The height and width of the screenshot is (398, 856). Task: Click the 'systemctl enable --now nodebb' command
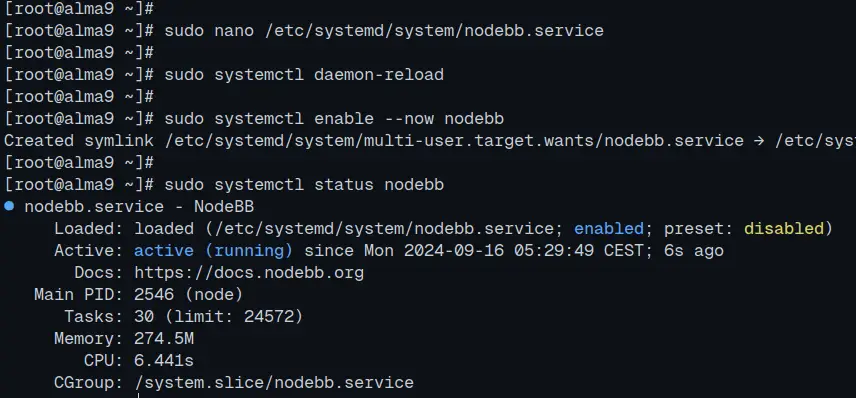(359, 118)
